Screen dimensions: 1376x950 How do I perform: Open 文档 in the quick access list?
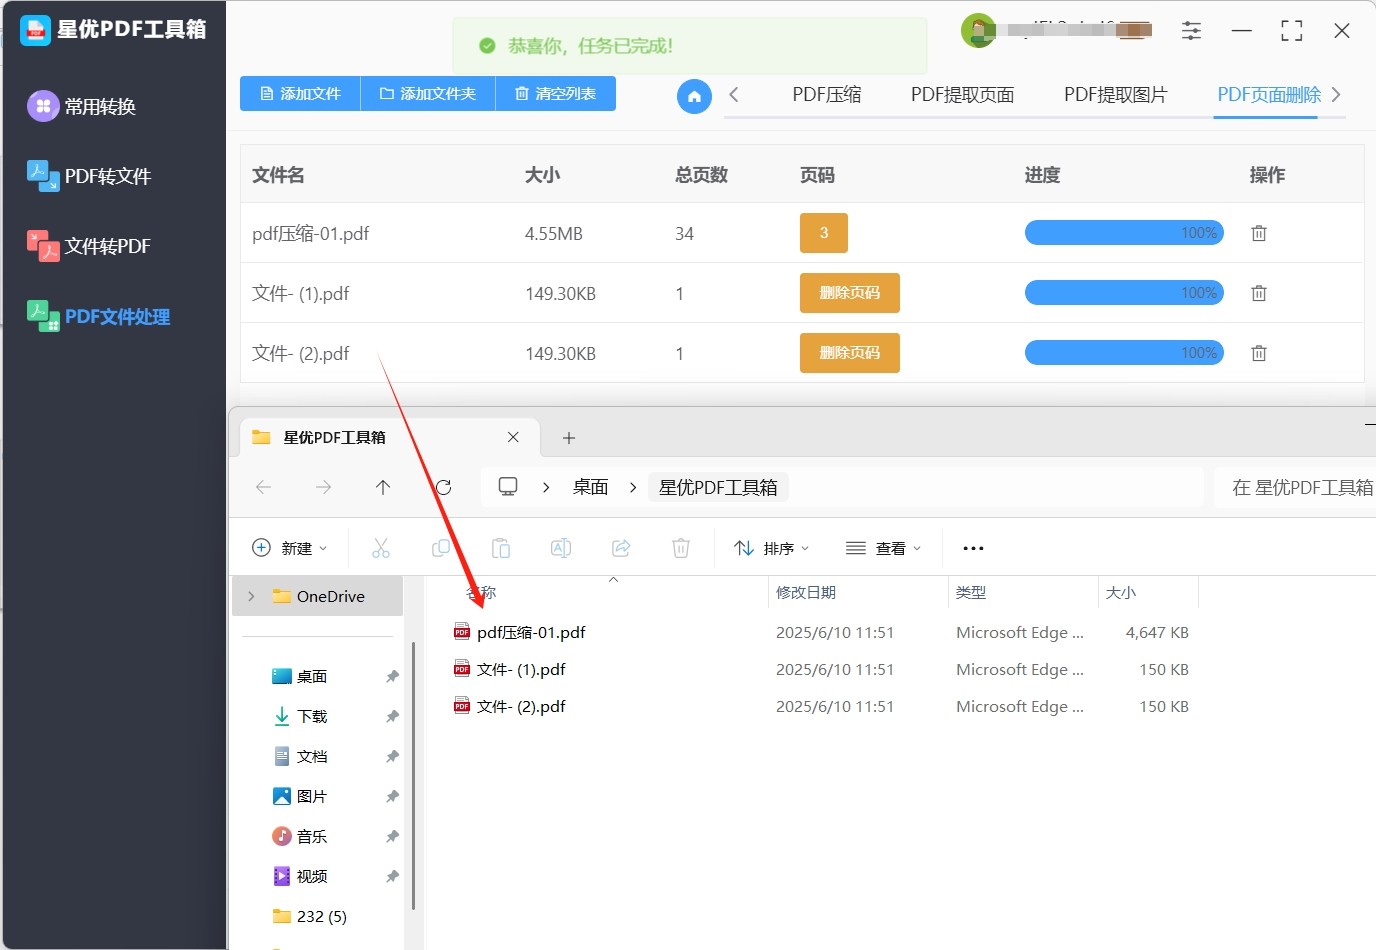tap(312, 756)
